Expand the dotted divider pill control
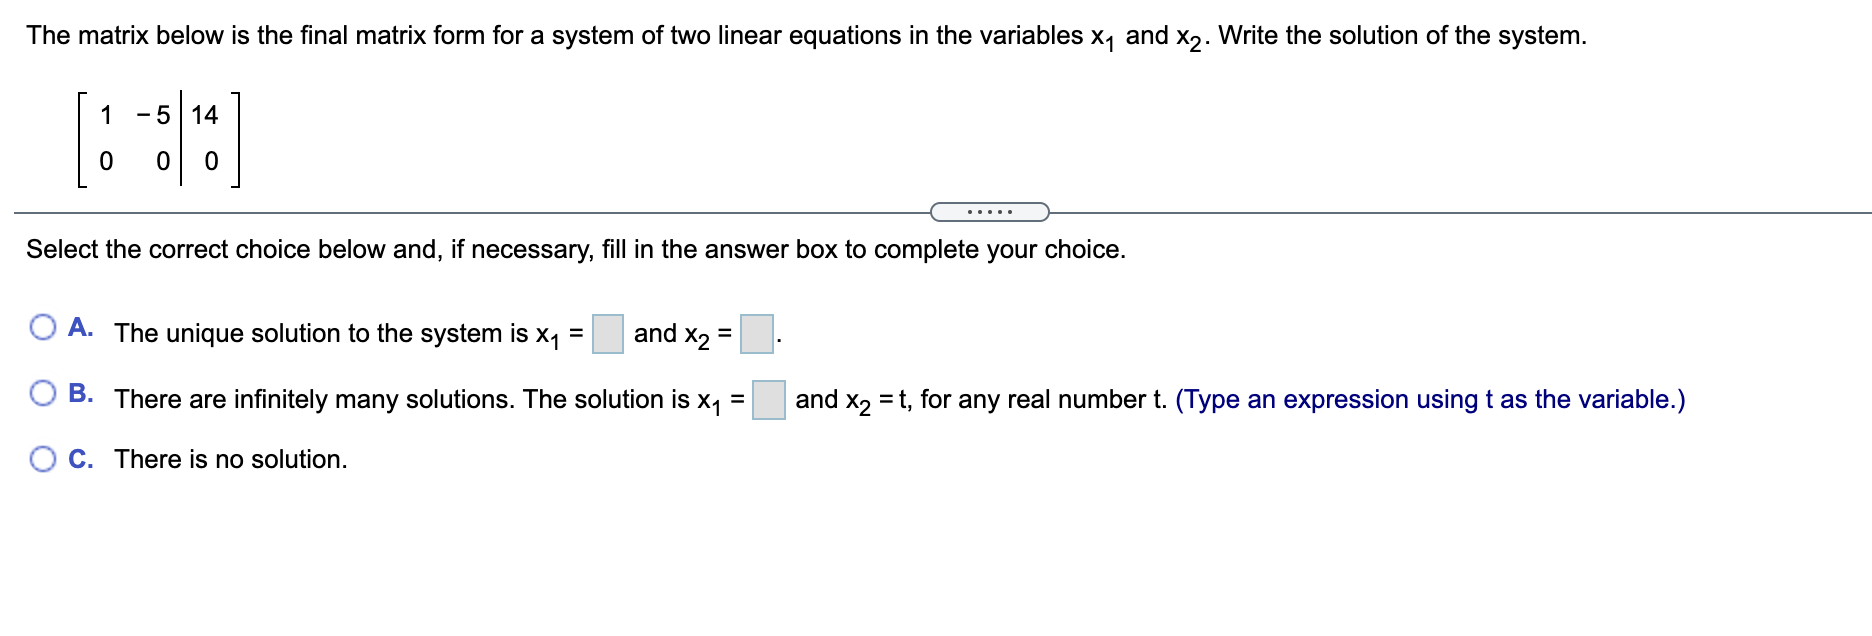The width and height of the screenshot is (1872, 636). 991,211
